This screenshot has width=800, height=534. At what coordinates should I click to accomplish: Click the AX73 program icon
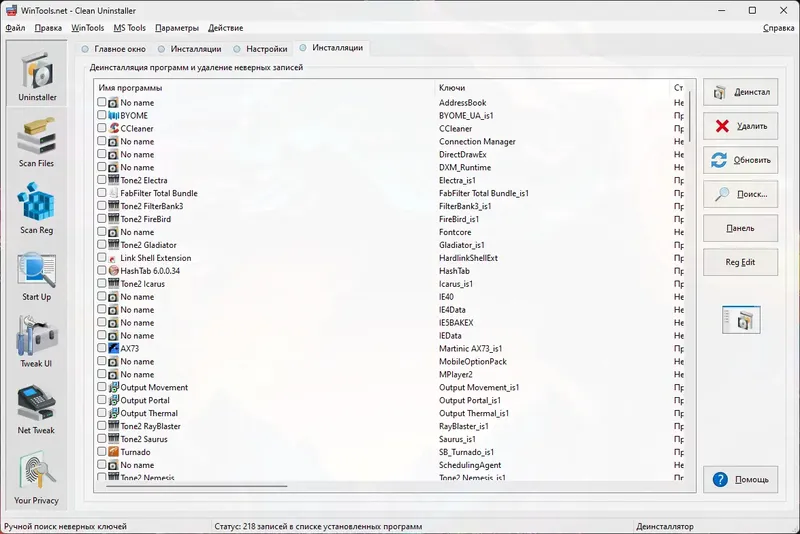click(114, 348)
